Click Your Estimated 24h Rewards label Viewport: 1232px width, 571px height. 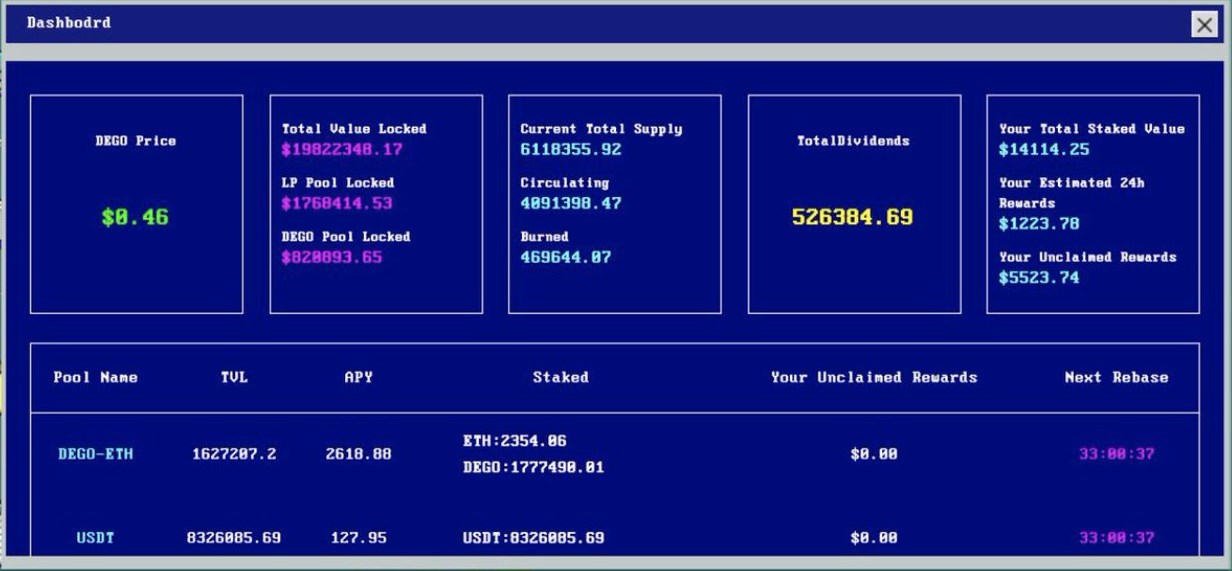(1072, 193)
